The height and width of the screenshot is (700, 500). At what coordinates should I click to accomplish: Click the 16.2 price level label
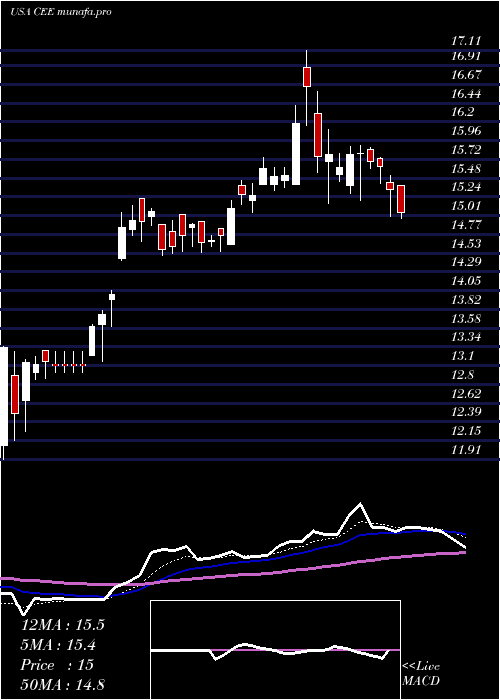463,112
